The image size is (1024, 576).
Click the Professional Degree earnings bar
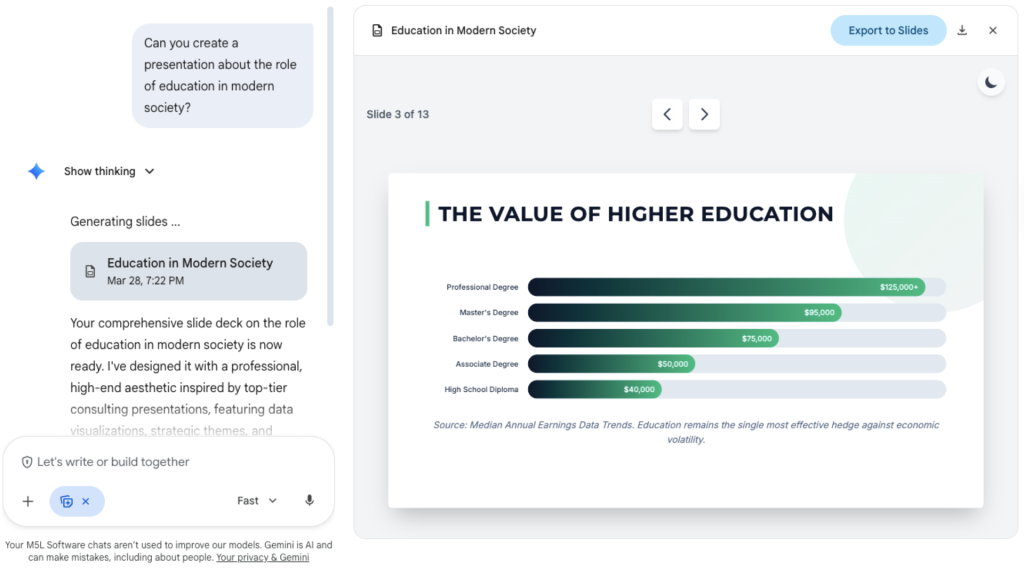(726, 287)
